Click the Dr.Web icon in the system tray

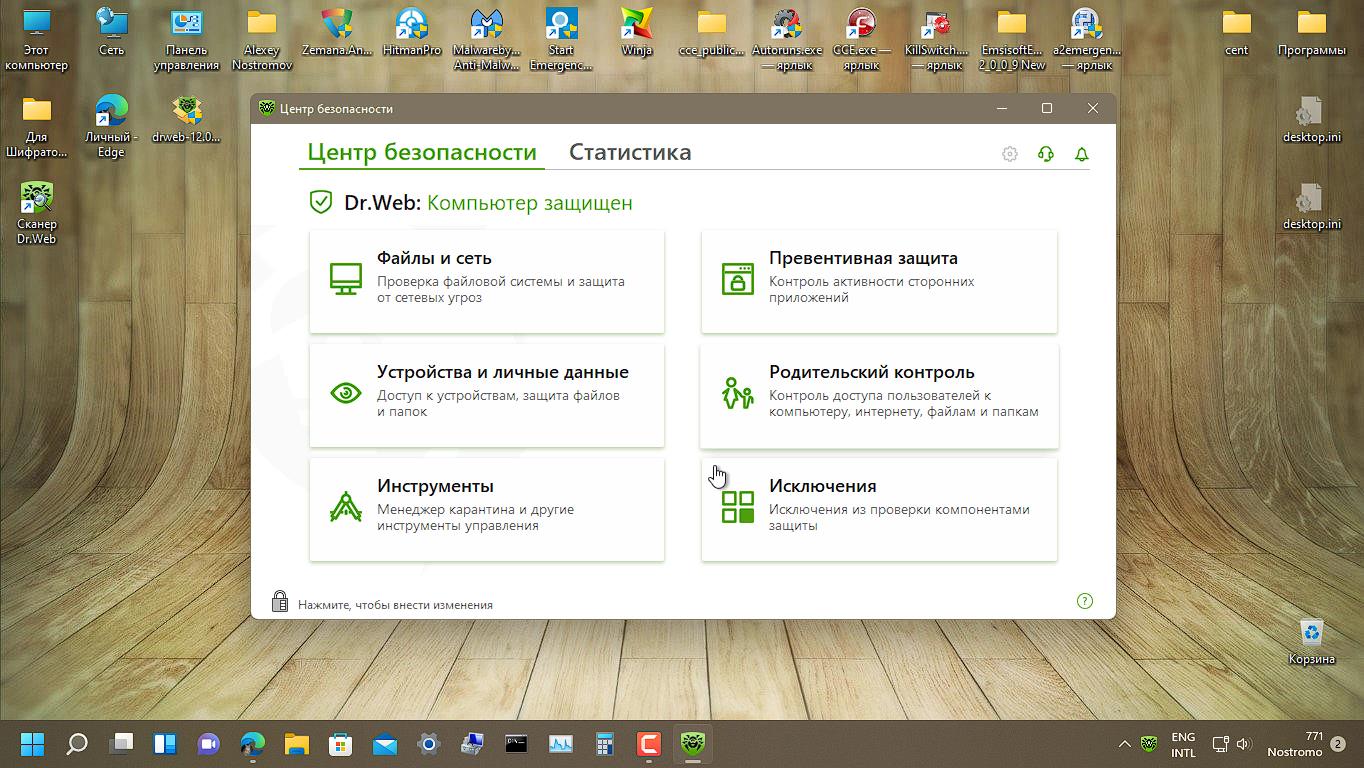(1151, 744)
